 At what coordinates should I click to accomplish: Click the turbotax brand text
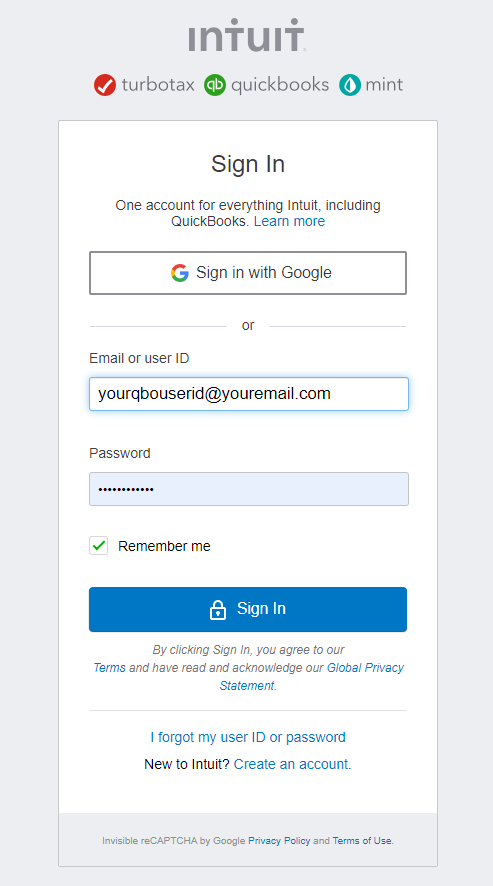coord(158,85)
